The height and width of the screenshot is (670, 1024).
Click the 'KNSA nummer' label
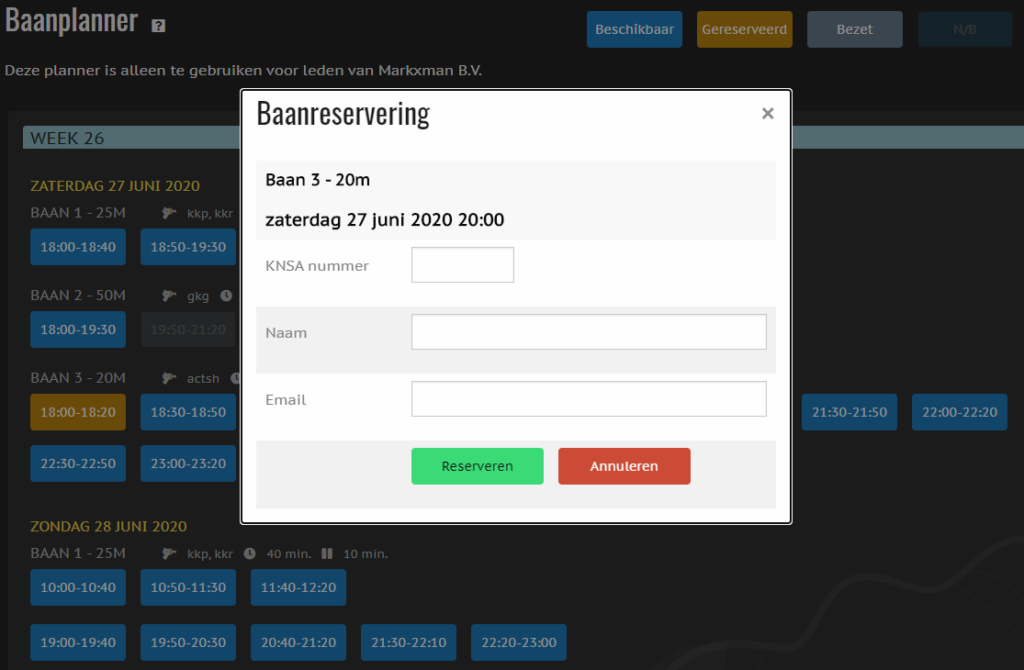(x=317, y=266)
